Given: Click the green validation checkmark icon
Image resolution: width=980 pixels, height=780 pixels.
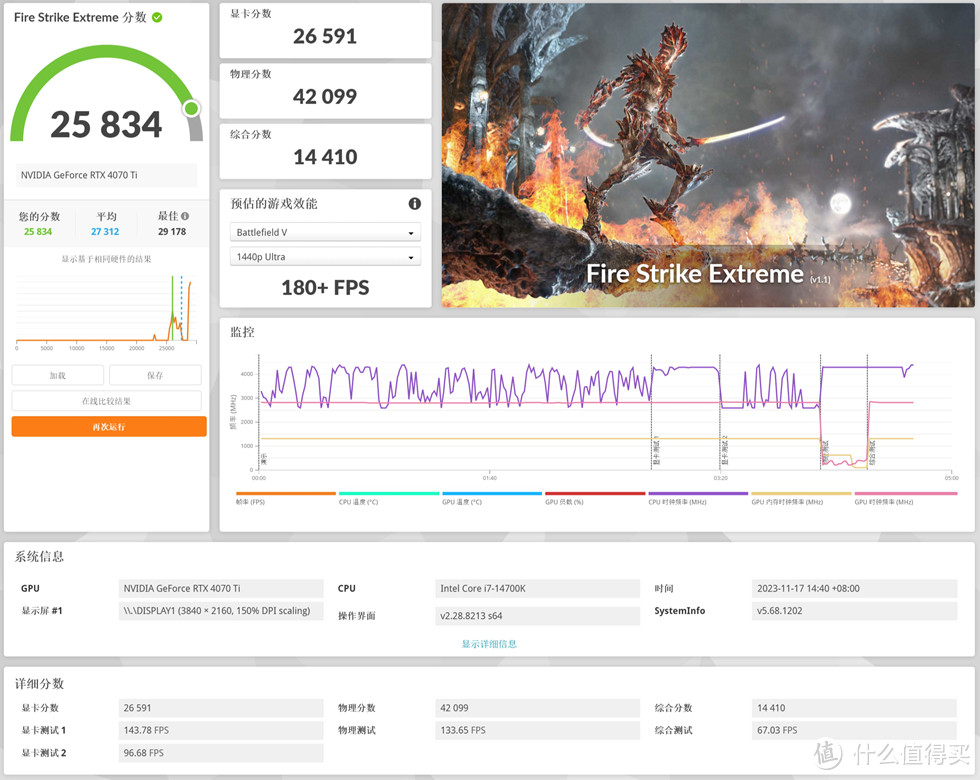Looking at the screenshot, I should click(157, 18).
